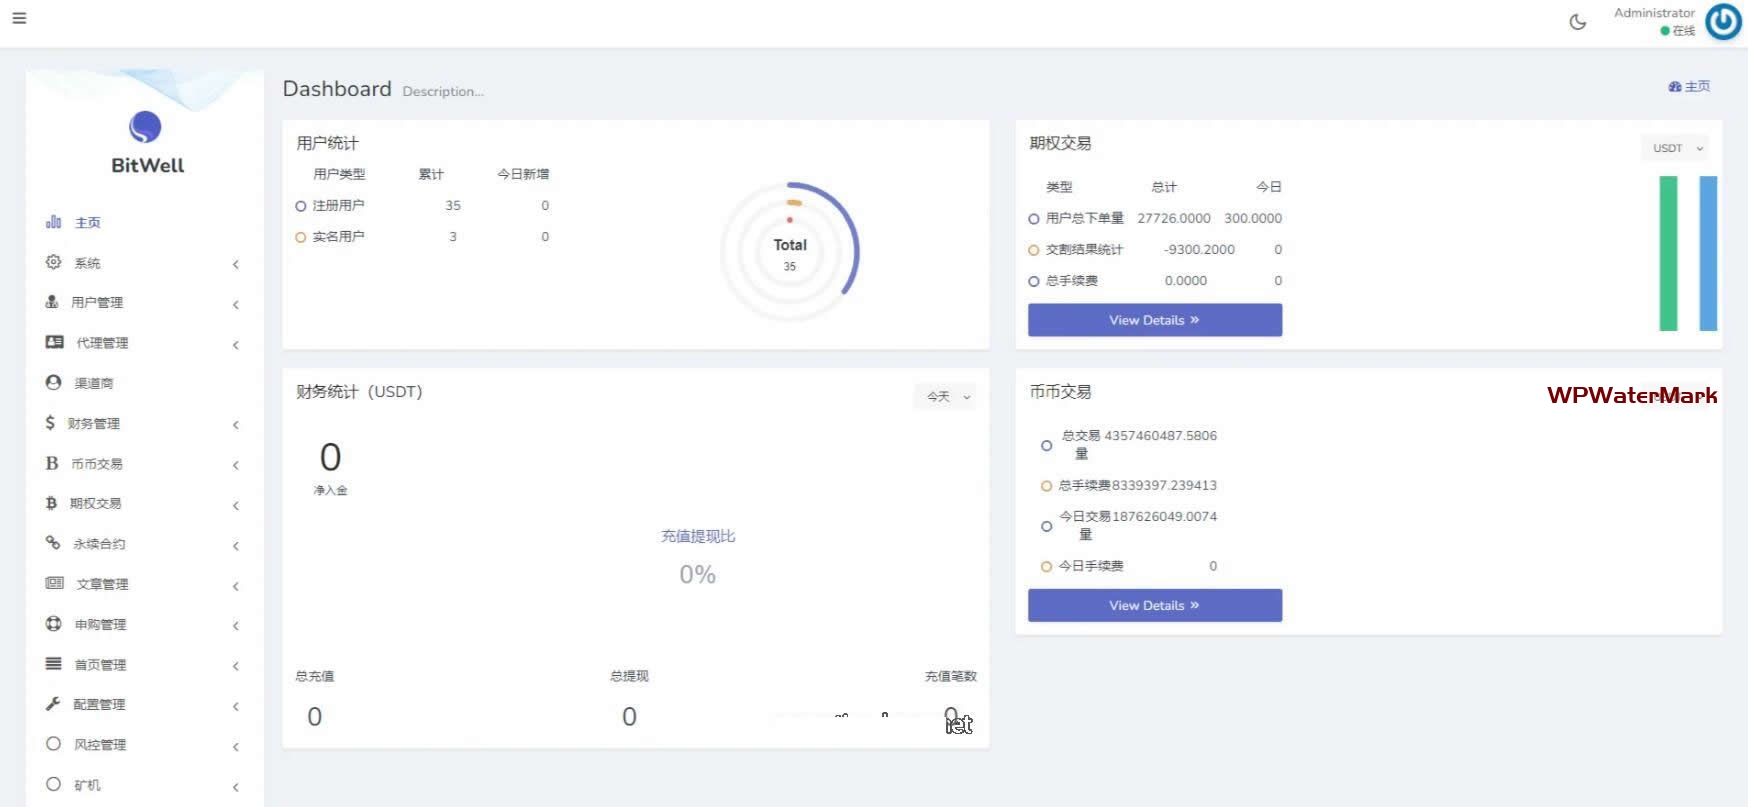This screenshot has width=1748, height=807.
Task: Open the 主页 sidebar menu item
Action: click(88, 222)
